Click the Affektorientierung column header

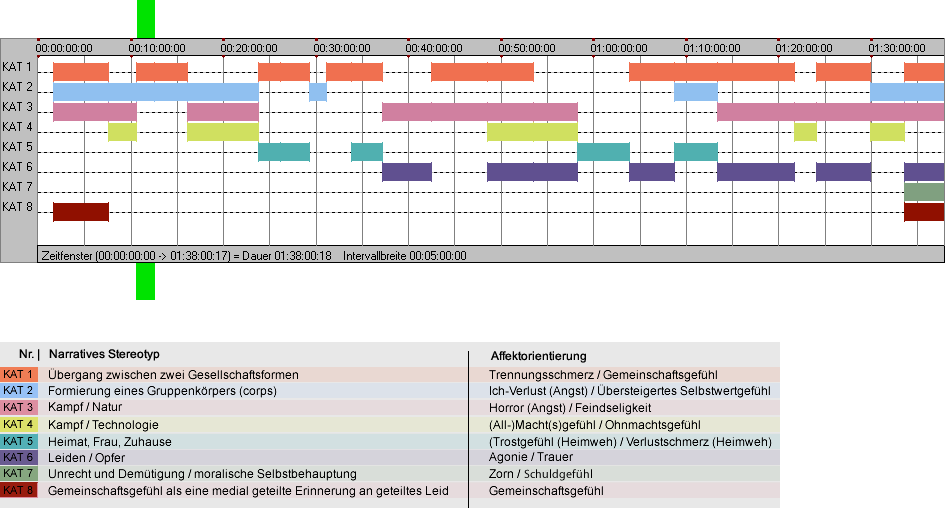point(538,356)
